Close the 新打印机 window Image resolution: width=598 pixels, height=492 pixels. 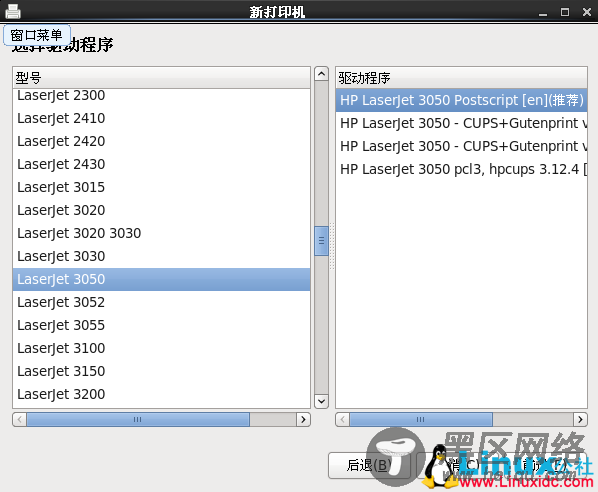click(587, 12)
